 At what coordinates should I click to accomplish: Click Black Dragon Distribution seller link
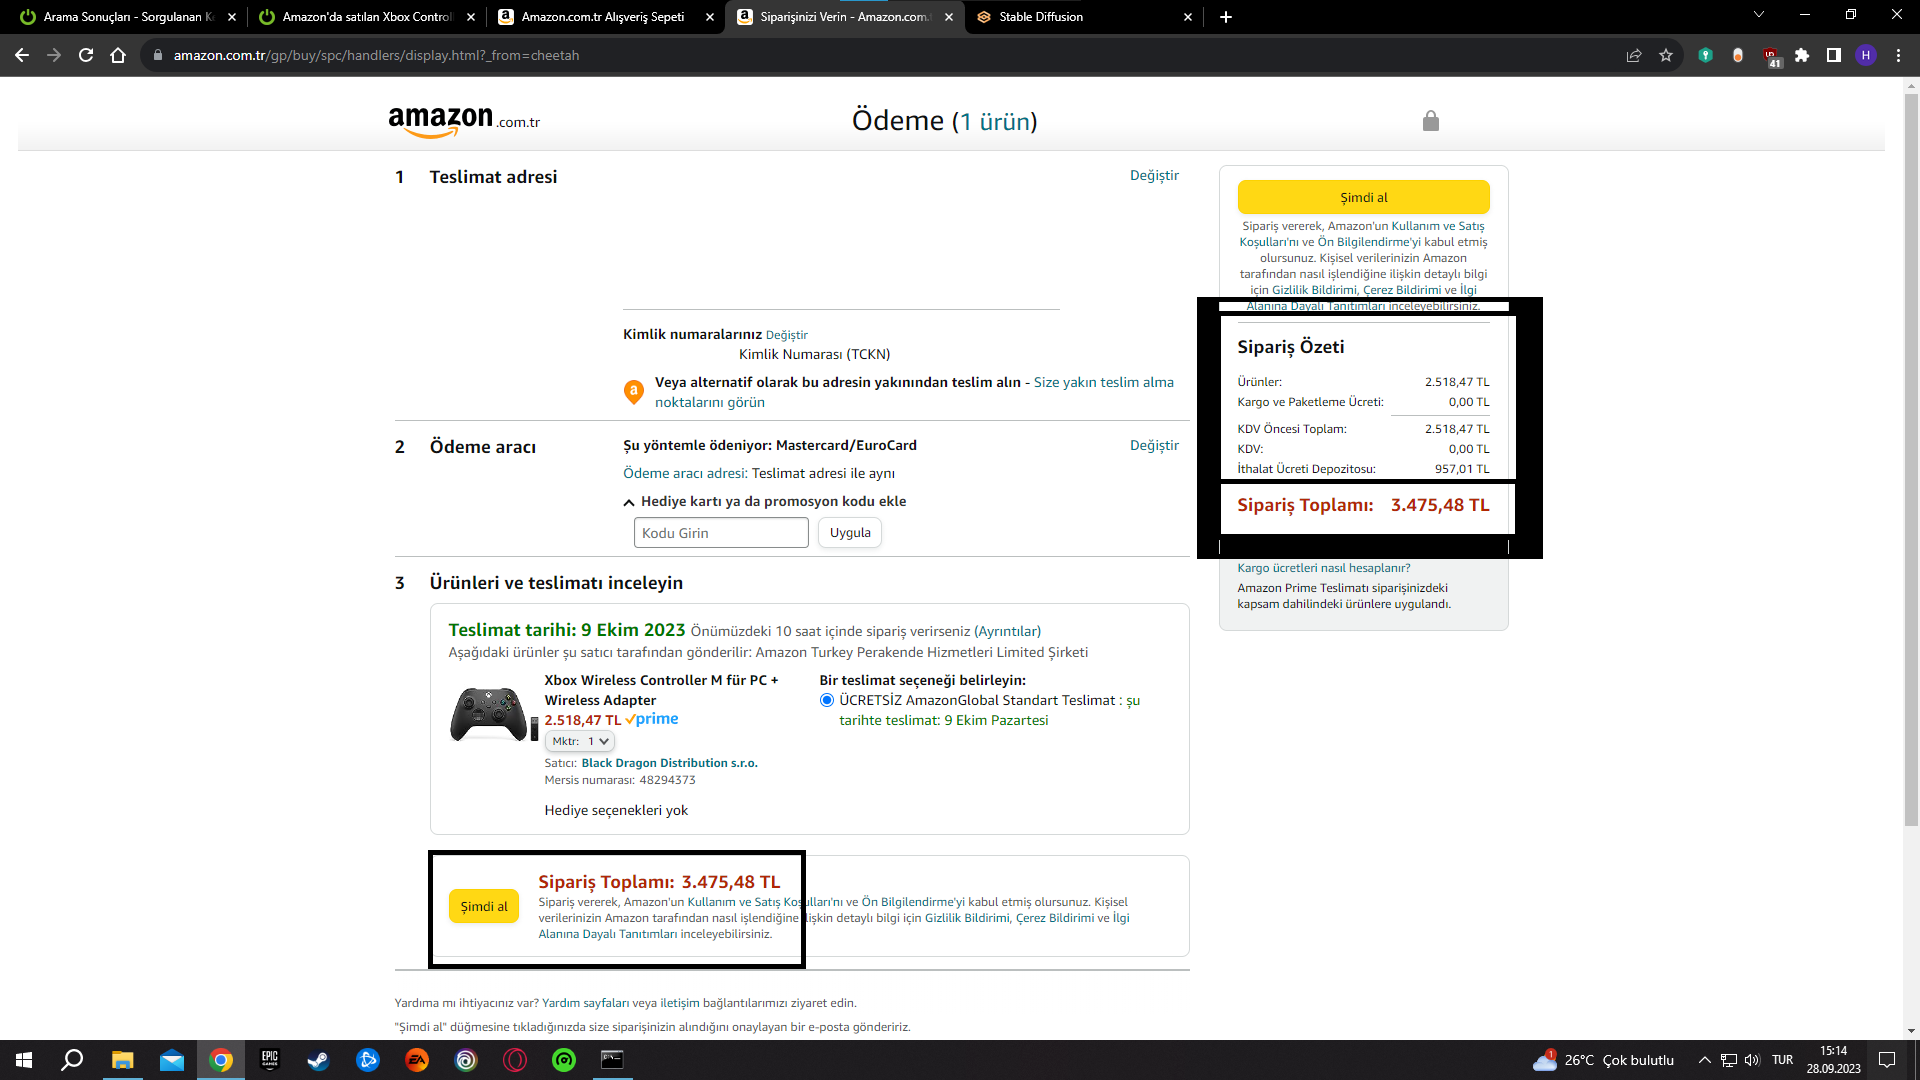(669, 763)
